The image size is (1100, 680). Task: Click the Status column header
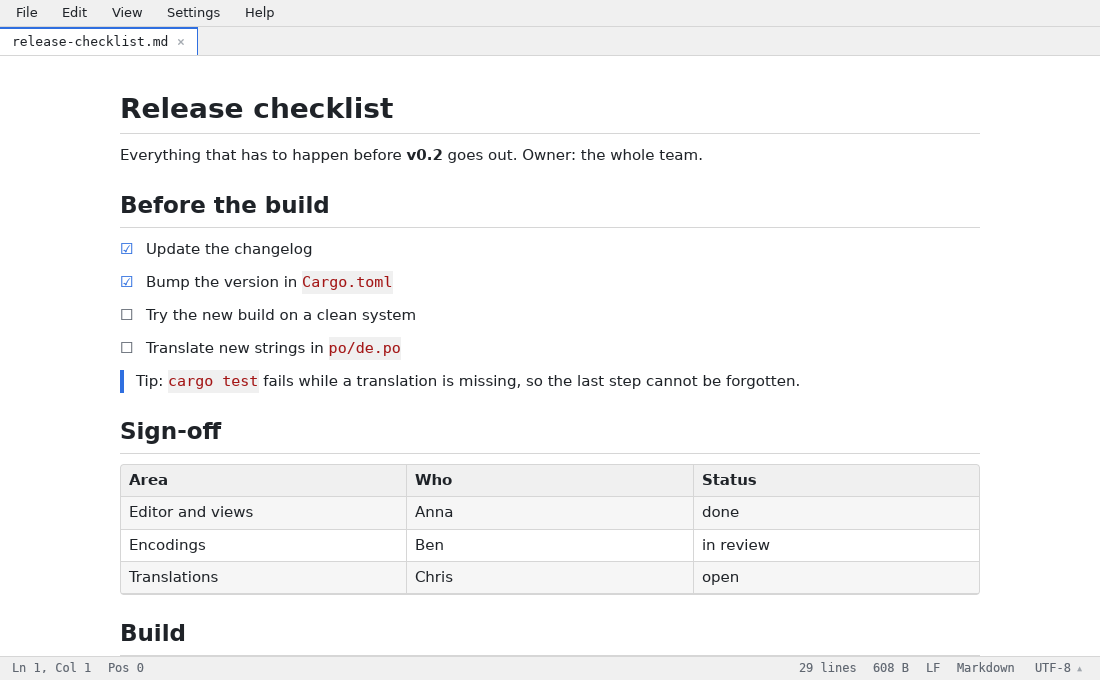click(836, 480)
